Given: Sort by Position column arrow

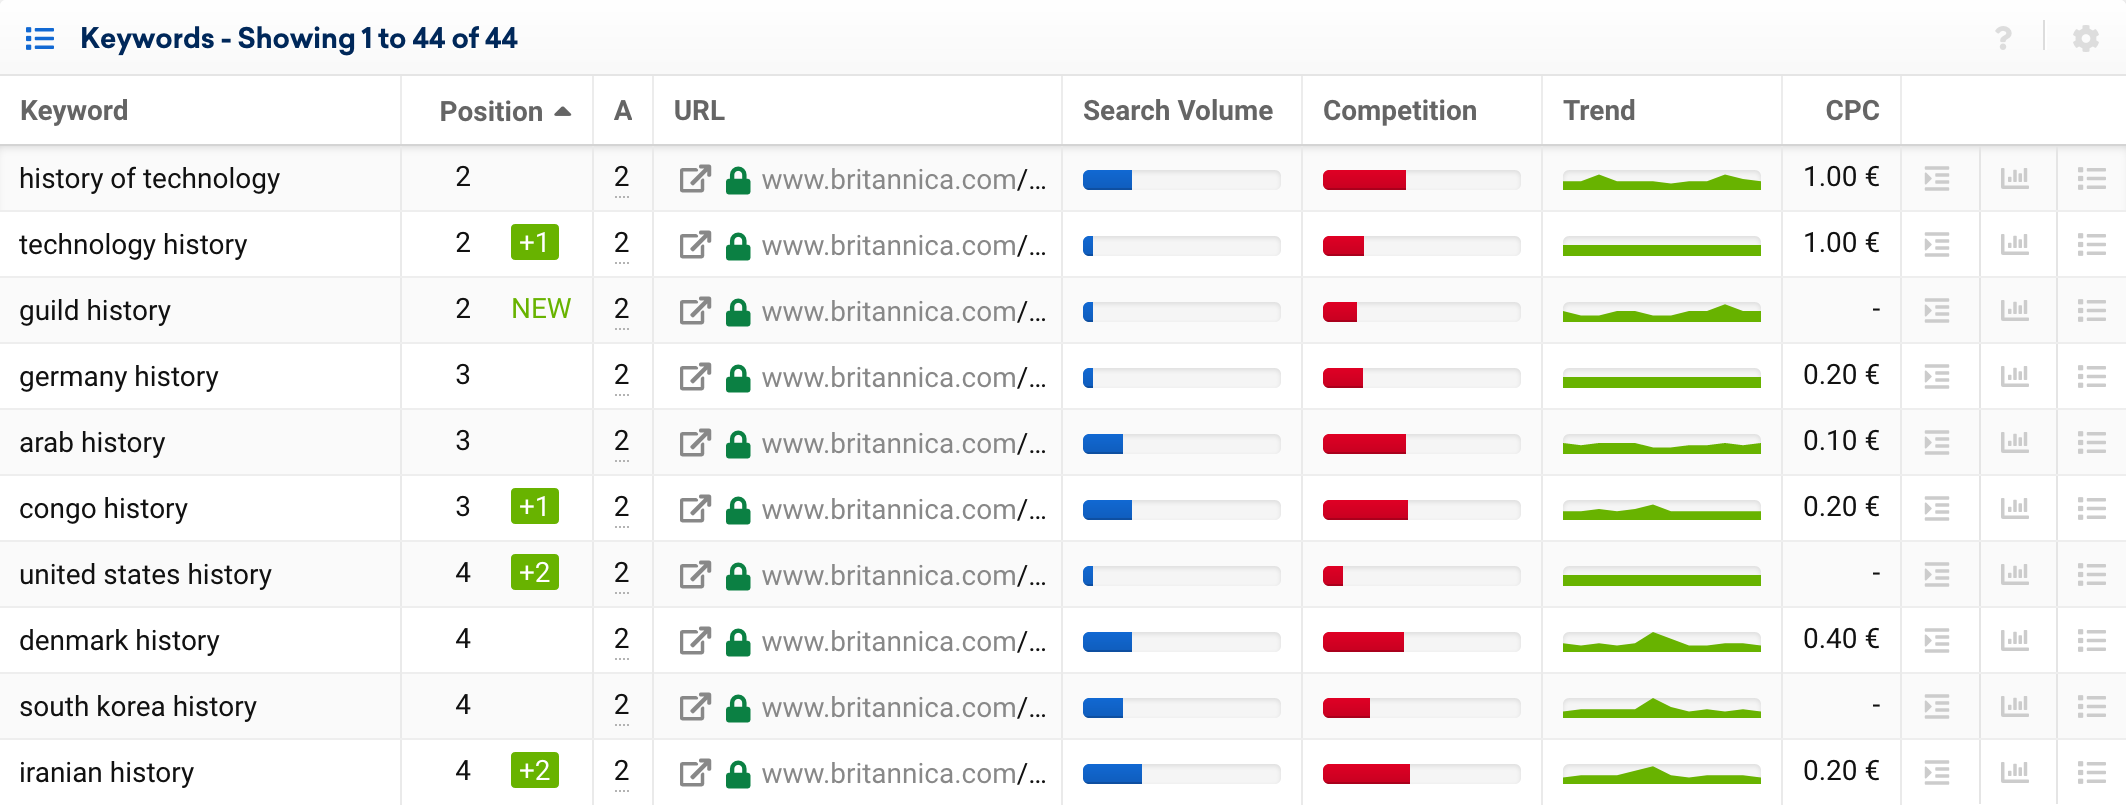Looking at the screenshot, I should click(563, 111).
